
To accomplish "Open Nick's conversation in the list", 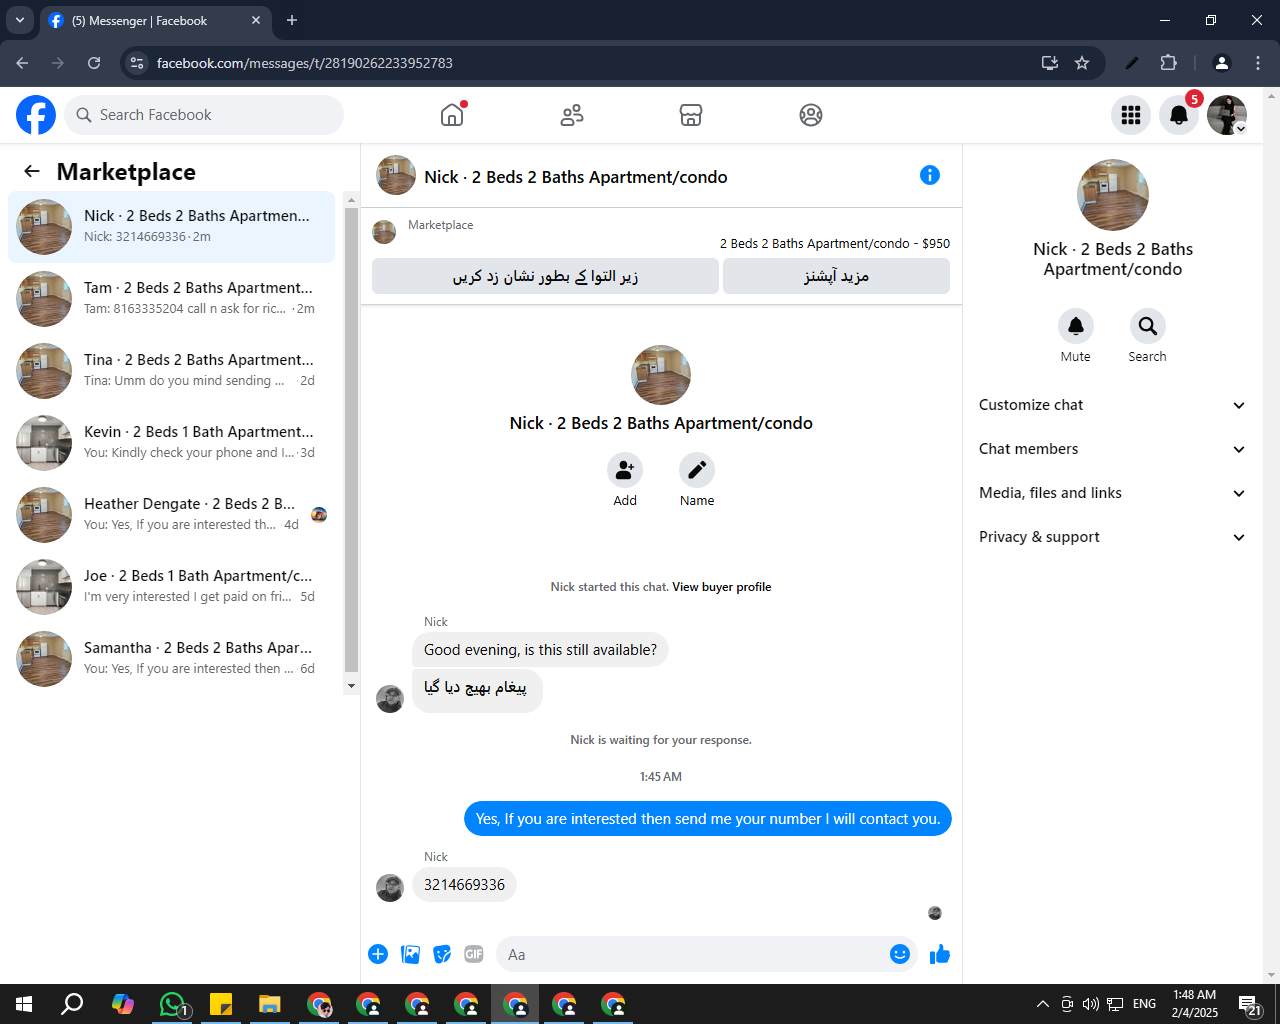I will coord(171,227).
